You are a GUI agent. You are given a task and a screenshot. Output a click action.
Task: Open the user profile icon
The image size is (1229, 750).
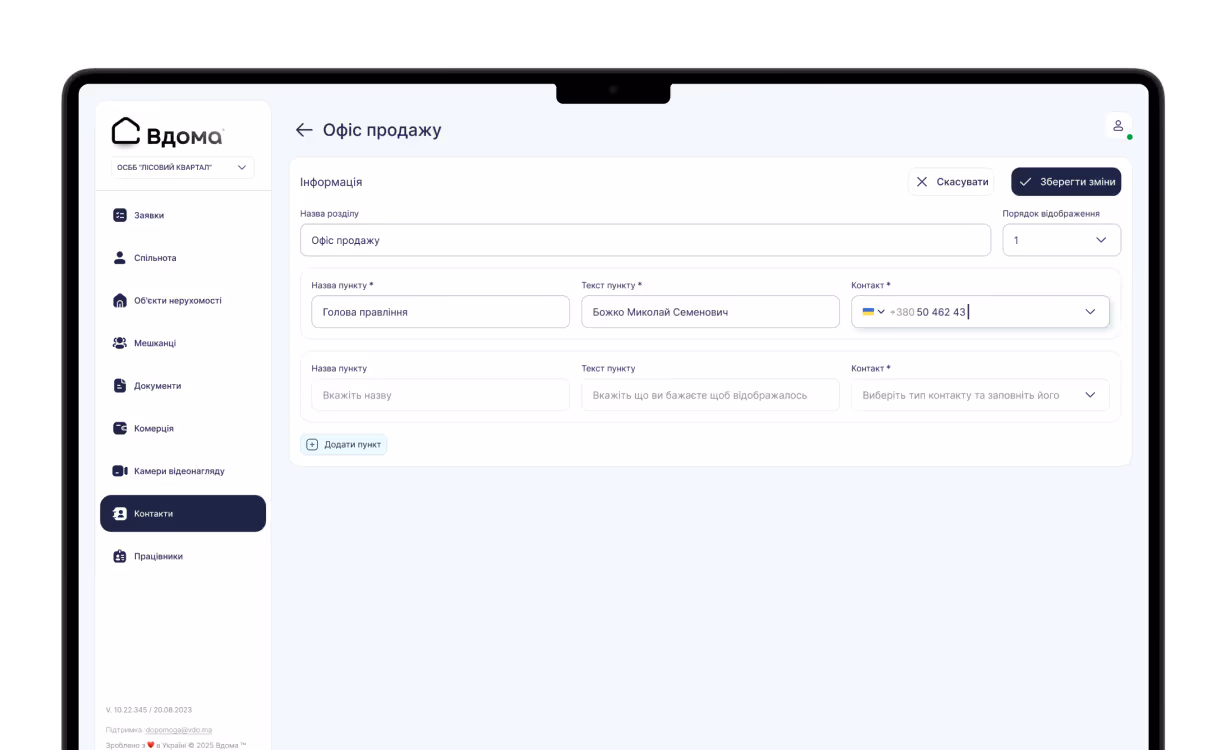click(x=1118, y=126)
